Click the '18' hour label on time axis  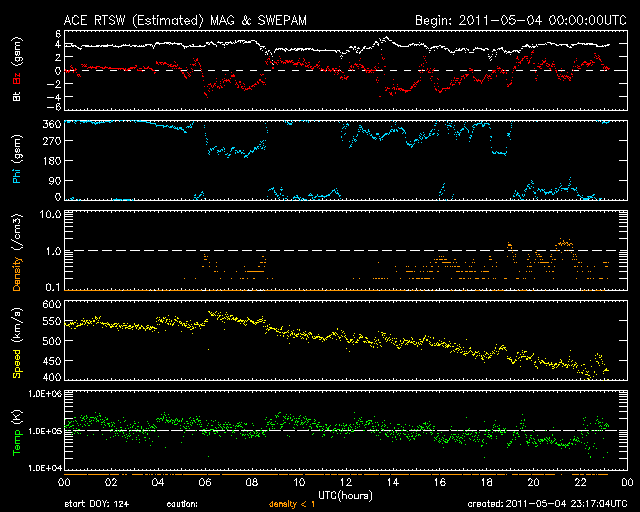[x=487, y=483]
